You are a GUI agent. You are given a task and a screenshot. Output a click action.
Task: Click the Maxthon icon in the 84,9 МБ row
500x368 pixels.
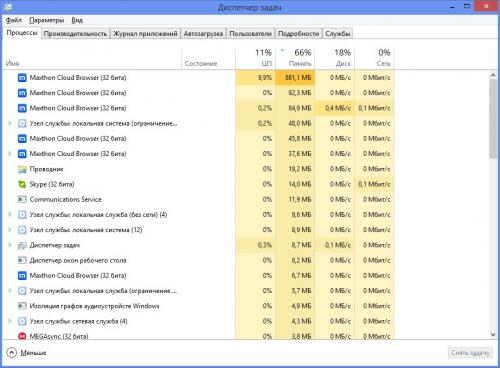[x=22, y=108]
